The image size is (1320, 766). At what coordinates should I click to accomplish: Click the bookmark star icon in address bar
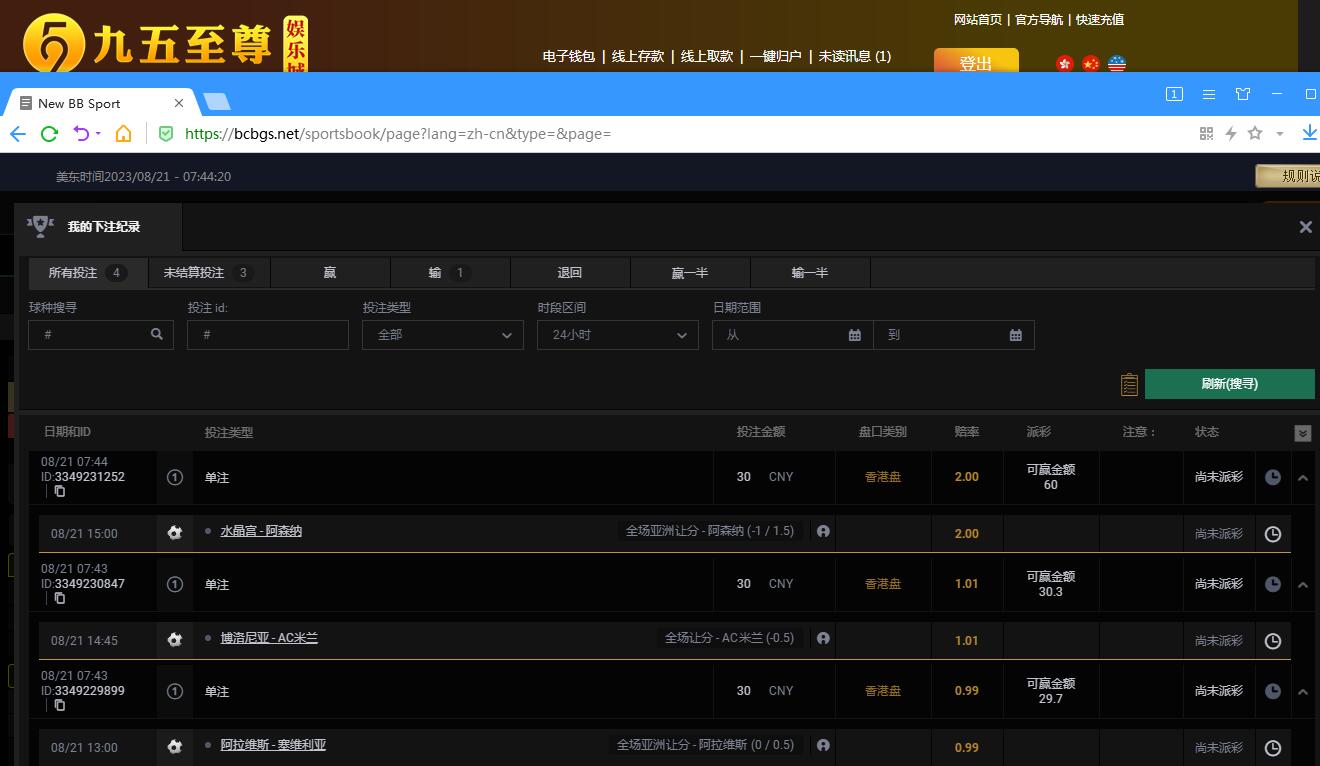1255,134
